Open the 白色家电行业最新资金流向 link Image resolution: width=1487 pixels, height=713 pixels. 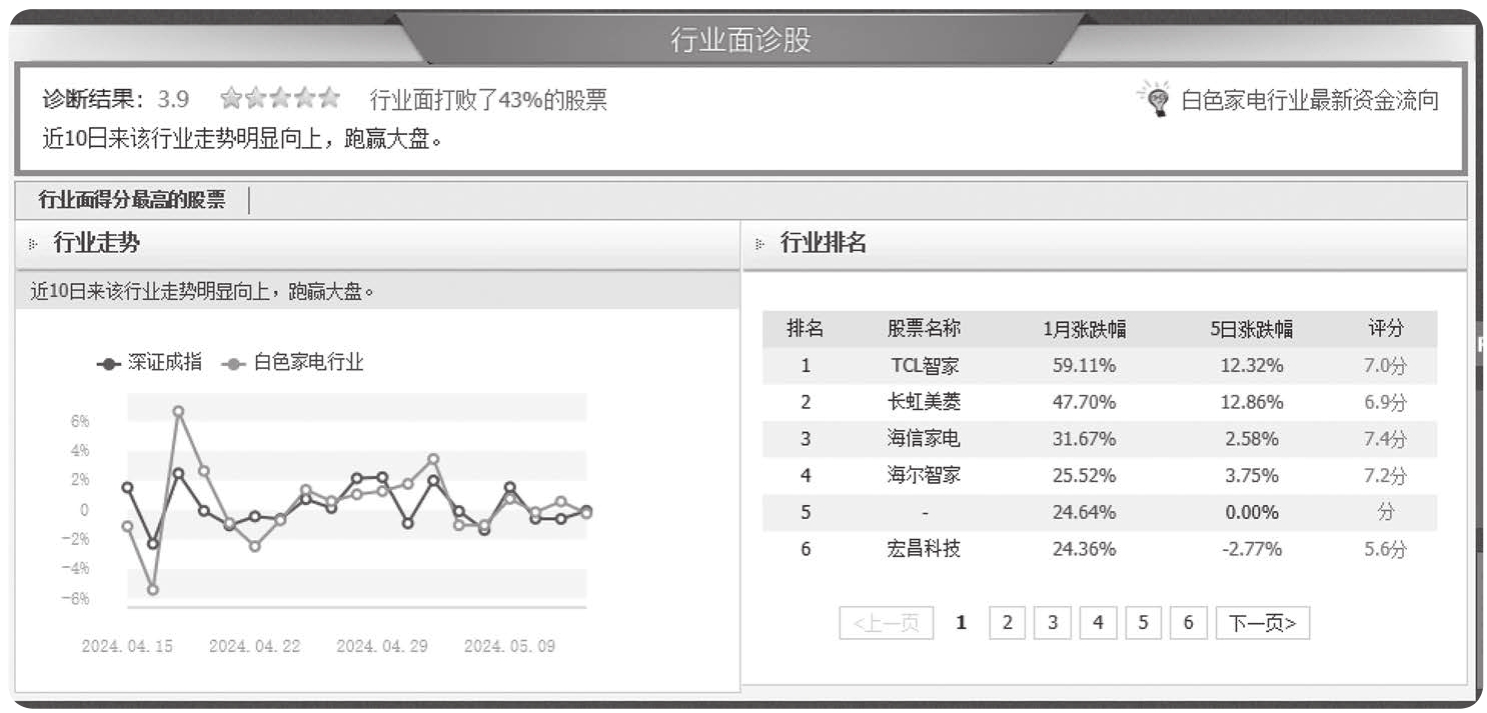pos(1310,100)
